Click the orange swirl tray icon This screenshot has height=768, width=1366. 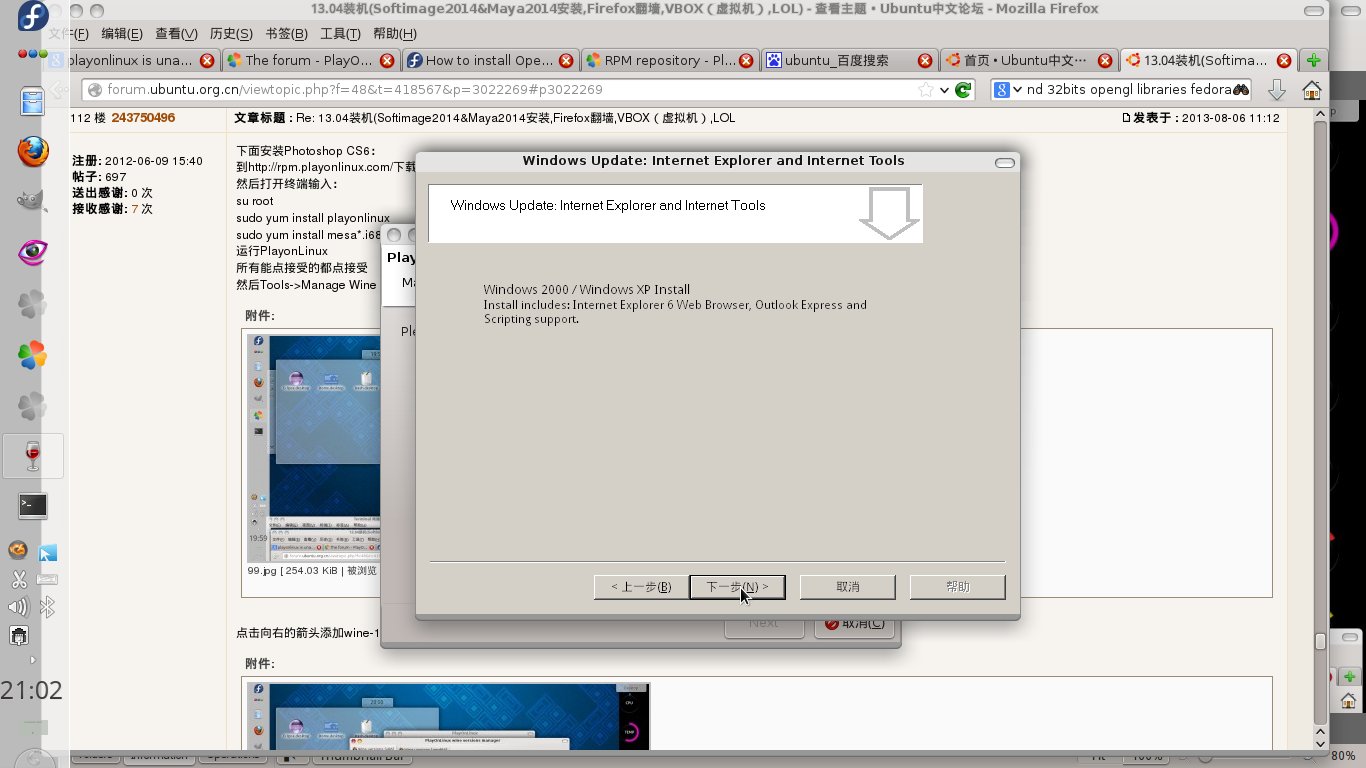[18, 550]
